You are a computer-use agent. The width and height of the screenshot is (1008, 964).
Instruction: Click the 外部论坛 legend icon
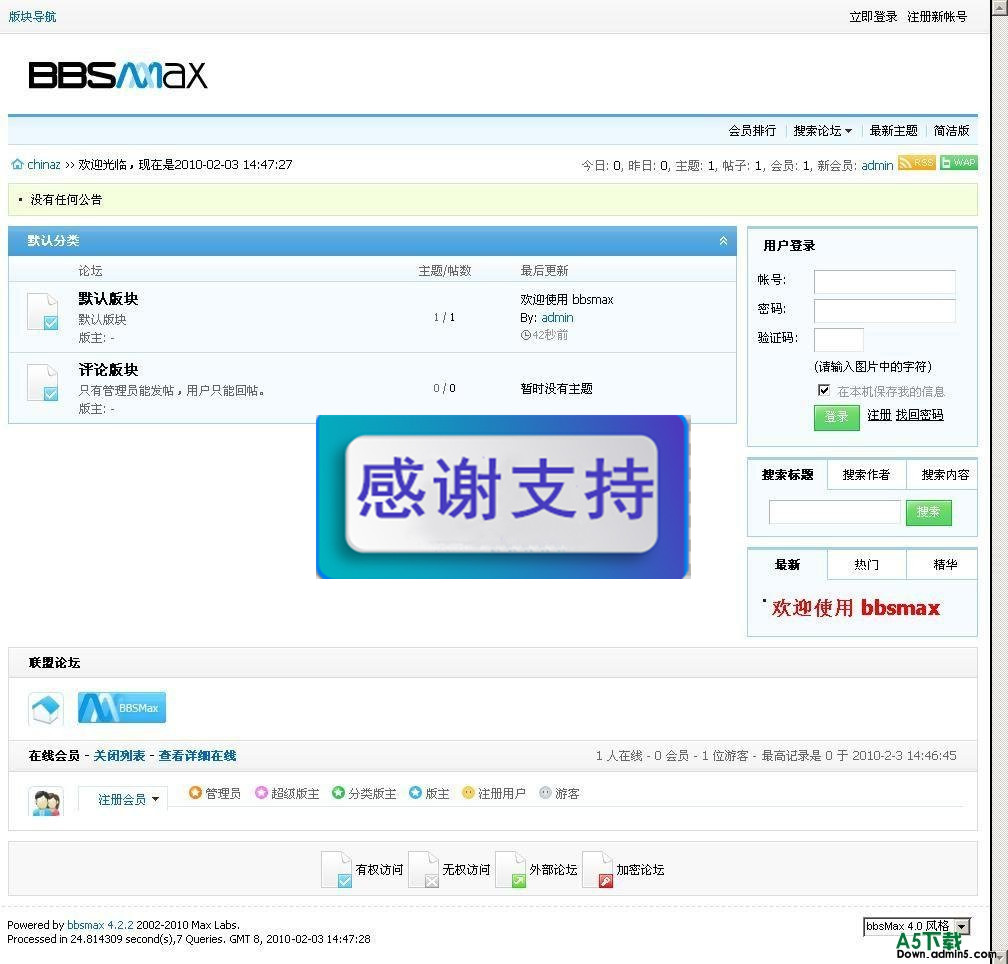pos(510,870)
